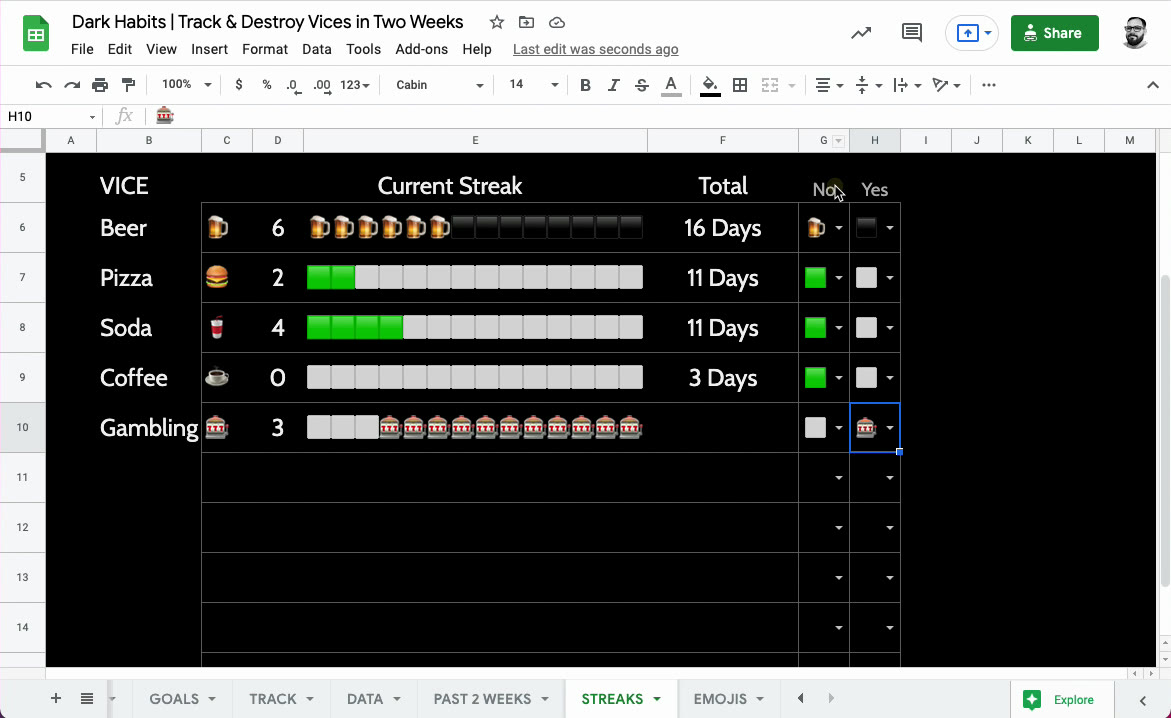1171x718 pixels.
Task: Collapse the toolbar with up chevron
Action: pos(1153,85)
